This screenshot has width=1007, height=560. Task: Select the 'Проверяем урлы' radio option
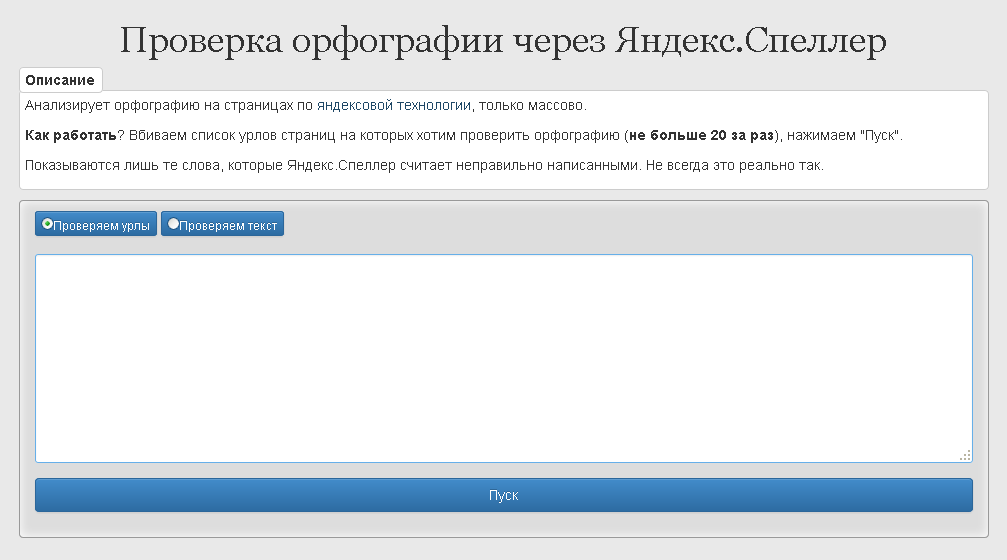click(96, 224)
